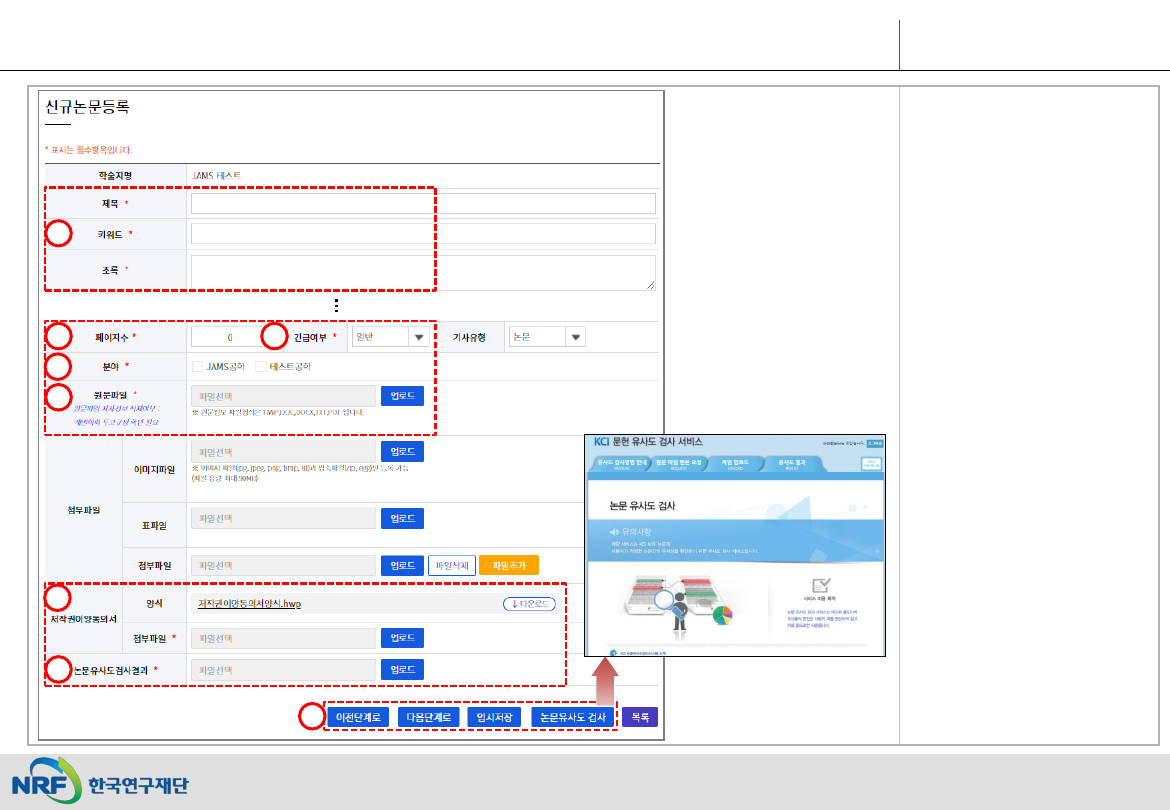Screen dimensions: 1170x810
Task: Click the 유의사항 speaker icon
Action: [614, 532]
